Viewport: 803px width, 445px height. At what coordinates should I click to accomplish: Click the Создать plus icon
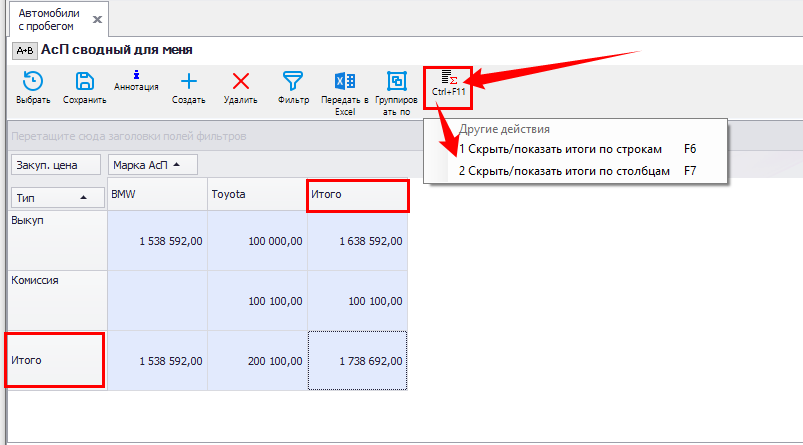(x=188, y=82)
